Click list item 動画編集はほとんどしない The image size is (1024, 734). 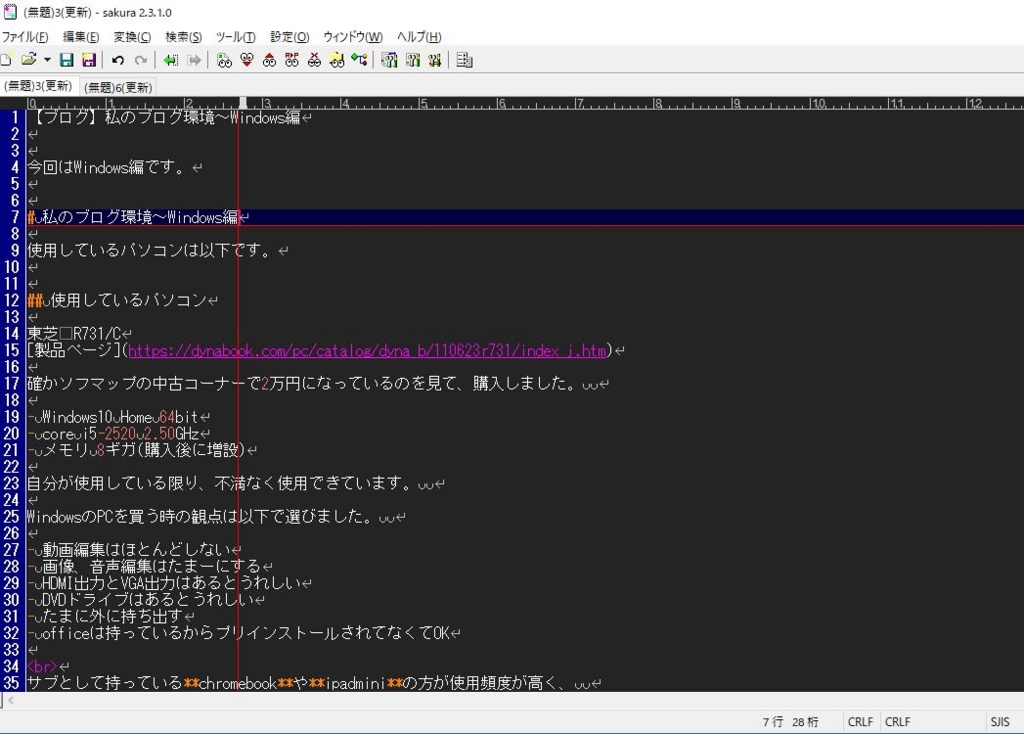(x=129, y=550)
